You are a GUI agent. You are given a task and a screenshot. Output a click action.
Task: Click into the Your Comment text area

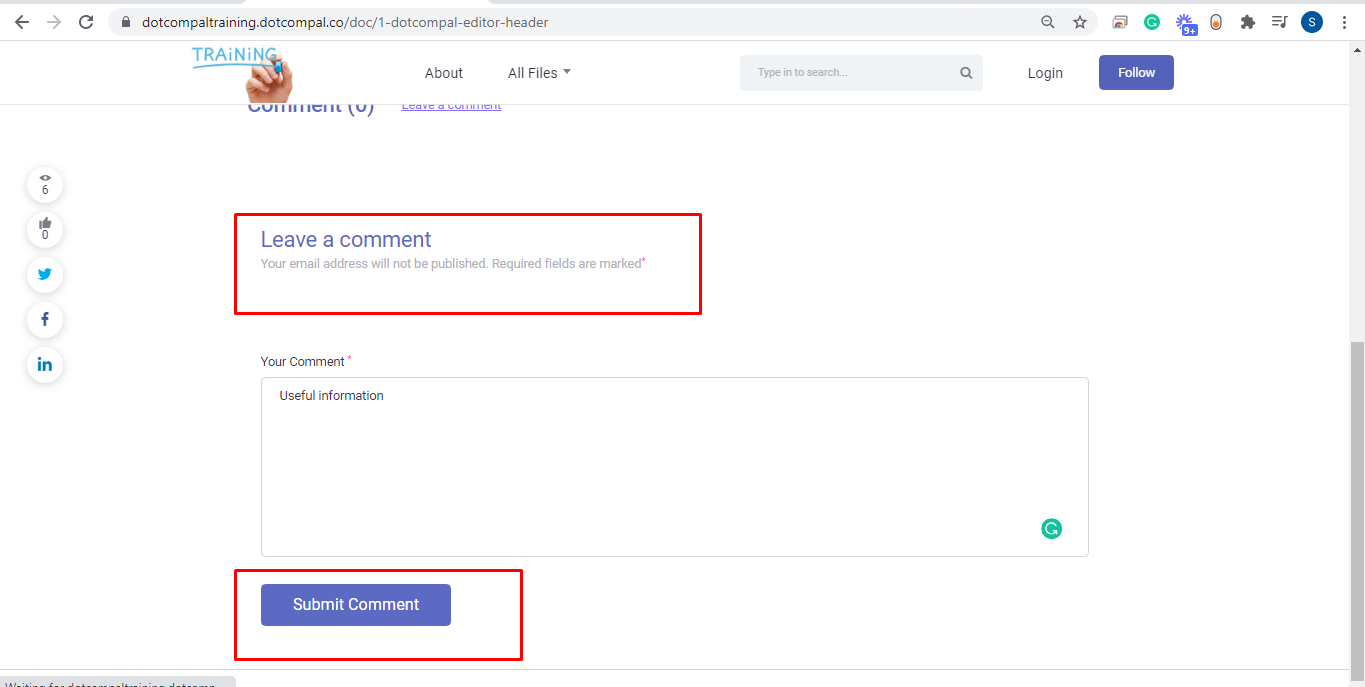675,467
